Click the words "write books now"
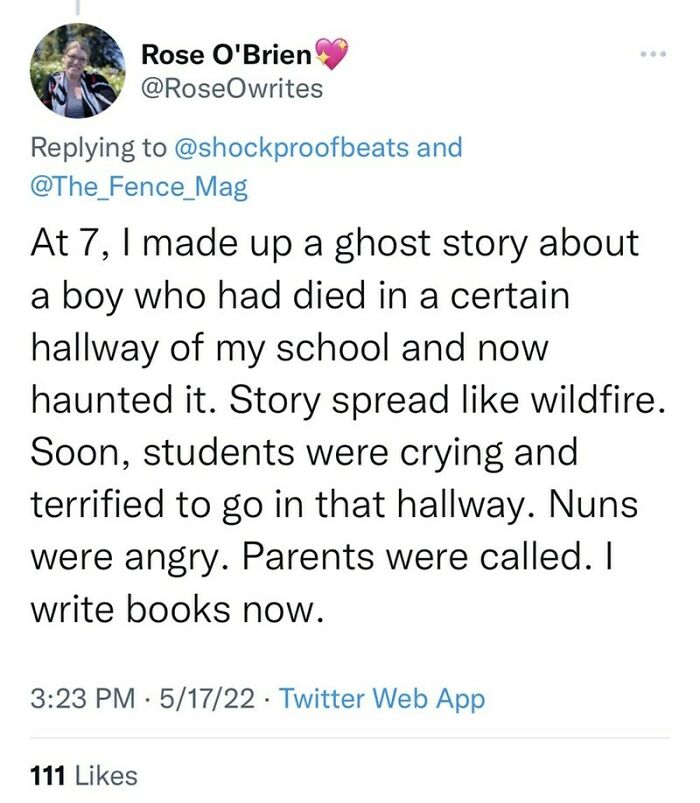Viewport: 700px width, 803px height. coord(179,605)
